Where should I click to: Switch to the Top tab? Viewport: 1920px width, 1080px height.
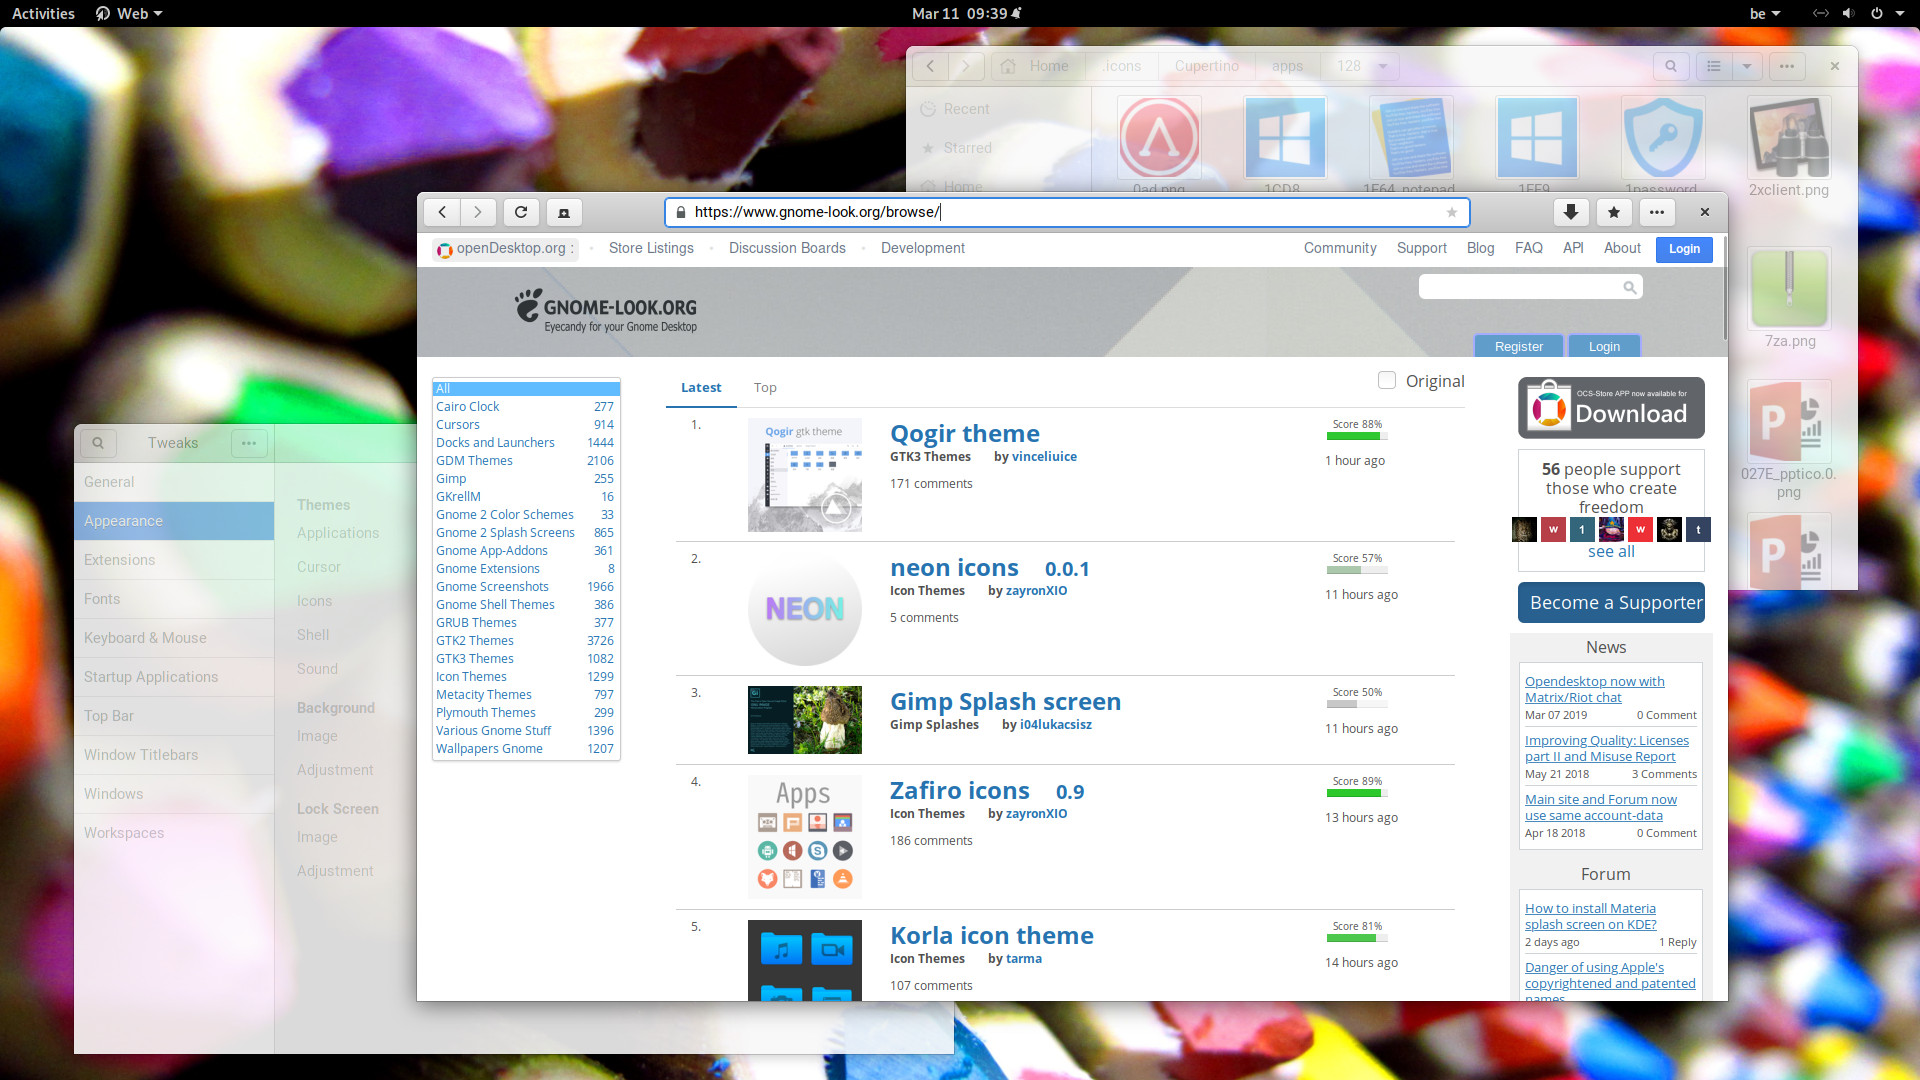(765, 388)
